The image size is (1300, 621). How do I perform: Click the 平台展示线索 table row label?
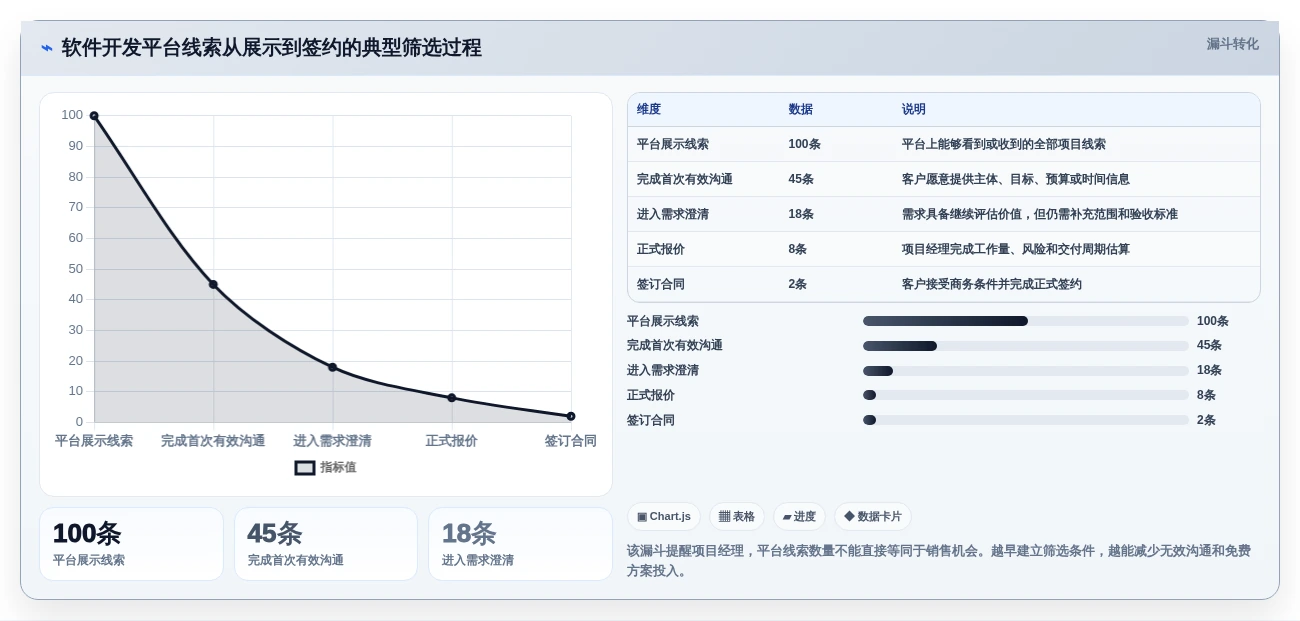673,144
